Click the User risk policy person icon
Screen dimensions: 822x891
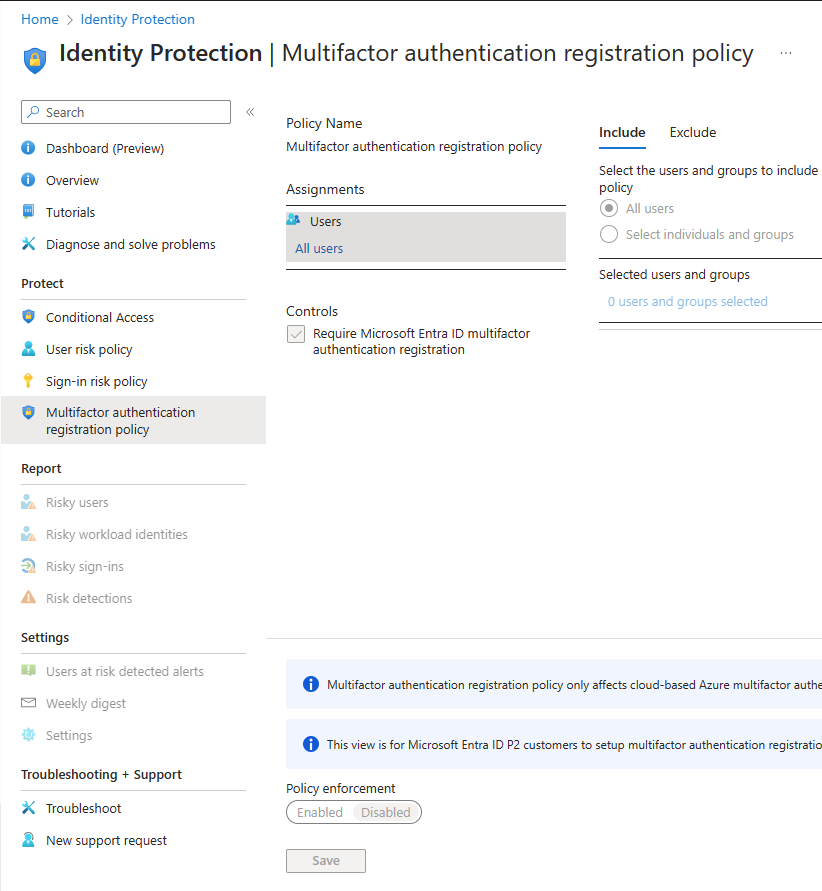click(x=28, y=349)
